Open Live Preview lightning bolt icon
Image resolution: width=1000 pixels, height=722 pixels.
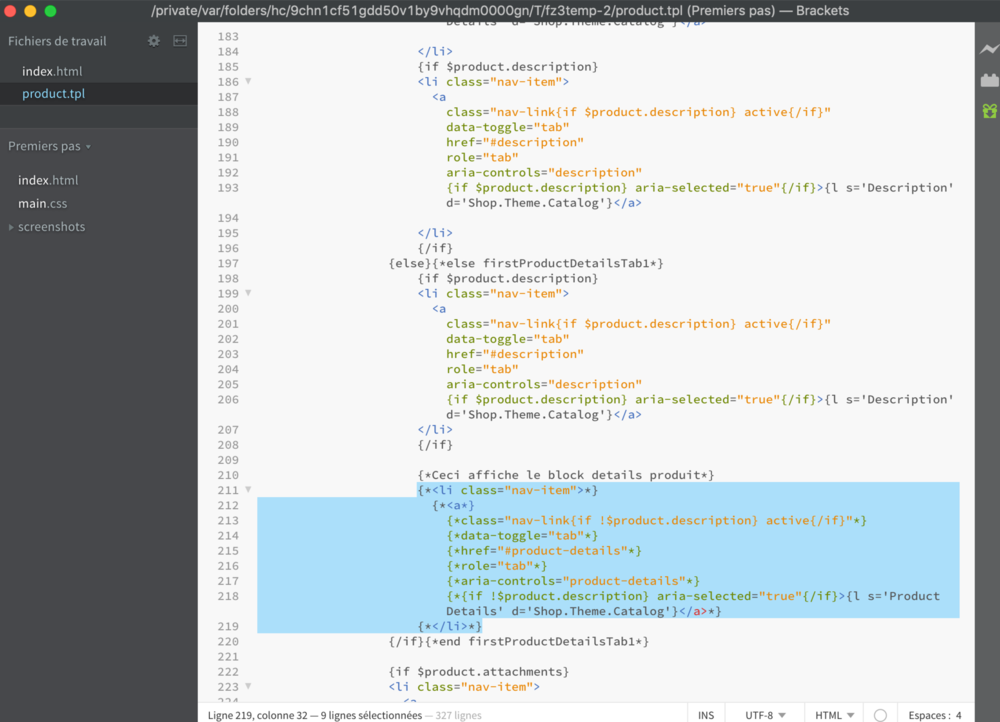(988, 49)
